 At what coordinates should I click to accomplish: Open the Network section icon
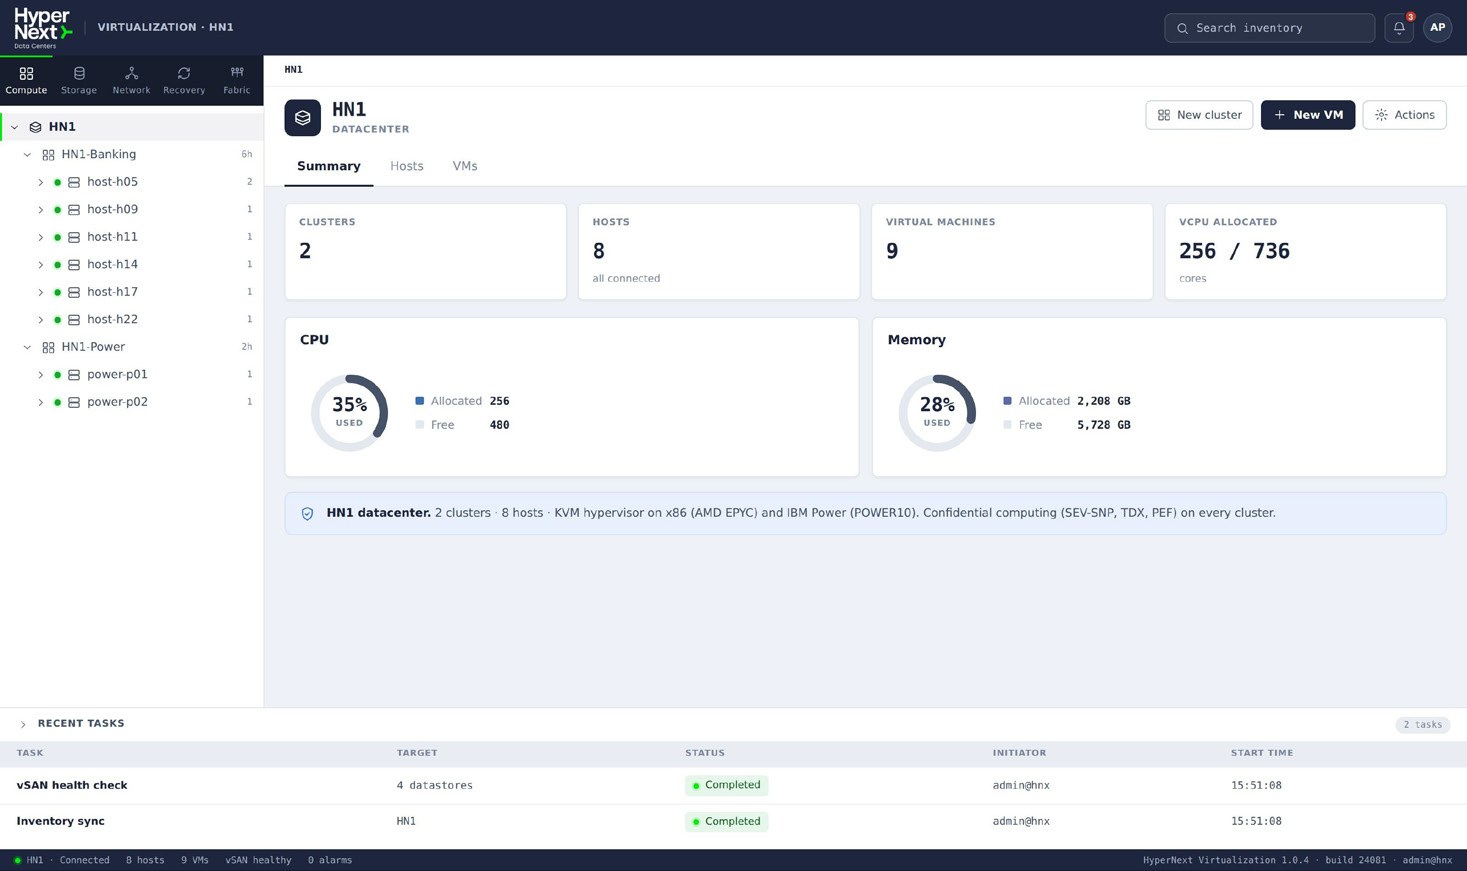[x=131, y=73]
